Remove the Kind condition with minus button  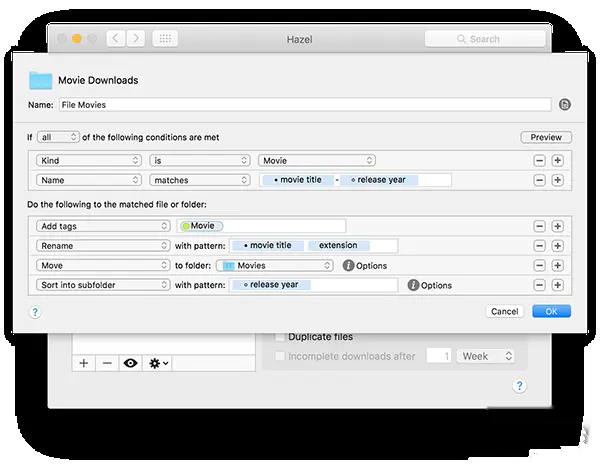(539, 161)
